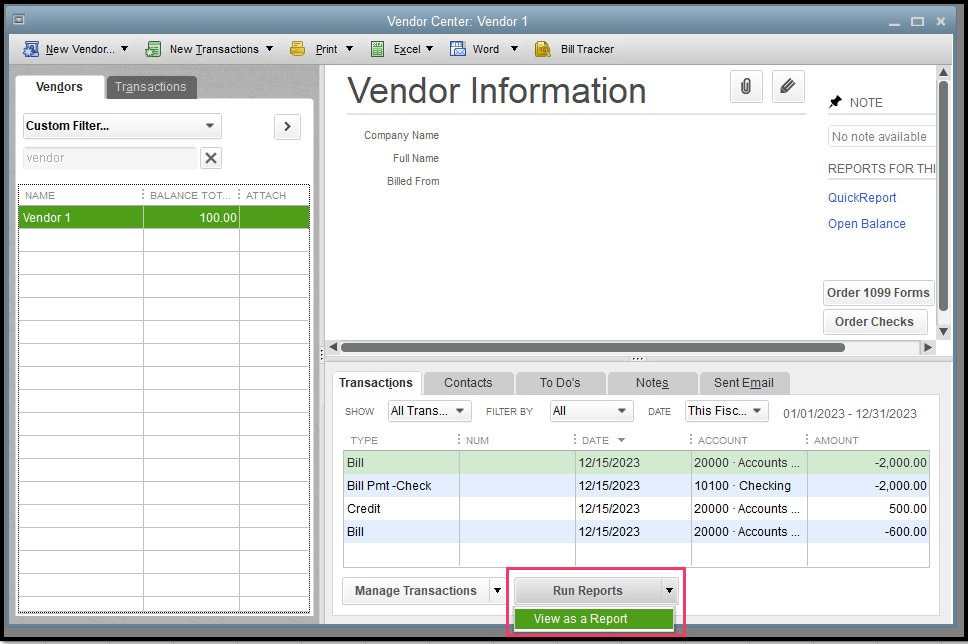The width and height of the screenshot is (968, 644).
Task: Switch to the Notes tab
Action: [652, 383]
